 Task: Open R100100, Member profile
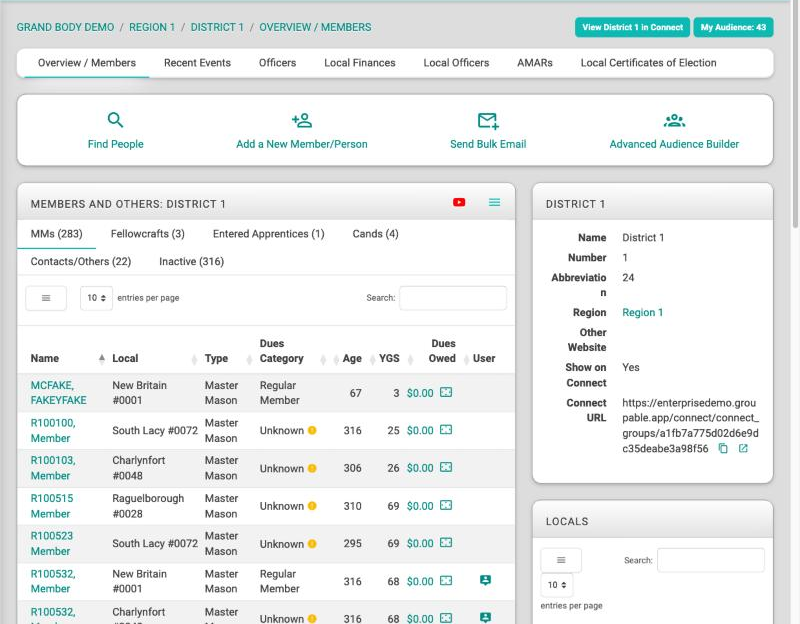tap(53, 430)
